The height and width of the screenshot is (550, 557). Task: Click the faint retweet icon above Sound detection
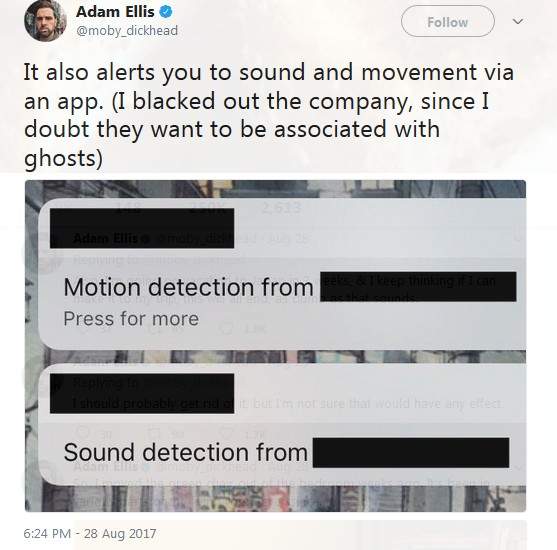tap(154, 432)
